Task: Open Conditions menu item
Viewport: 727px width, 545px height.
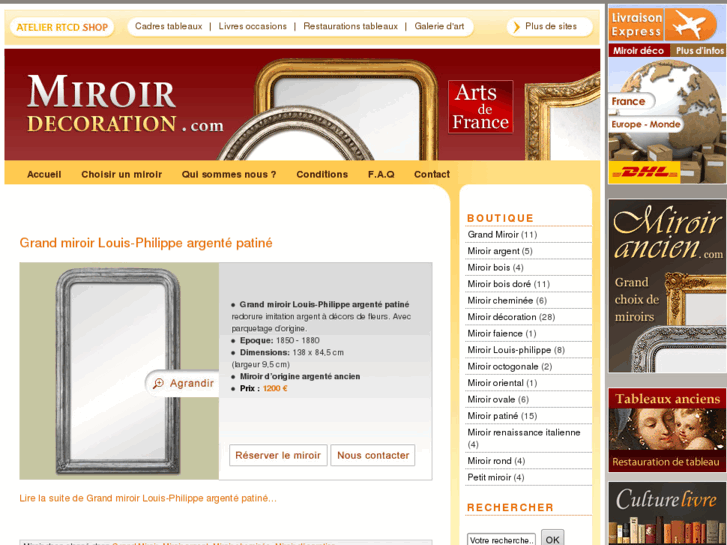Action: click(322, 174)
